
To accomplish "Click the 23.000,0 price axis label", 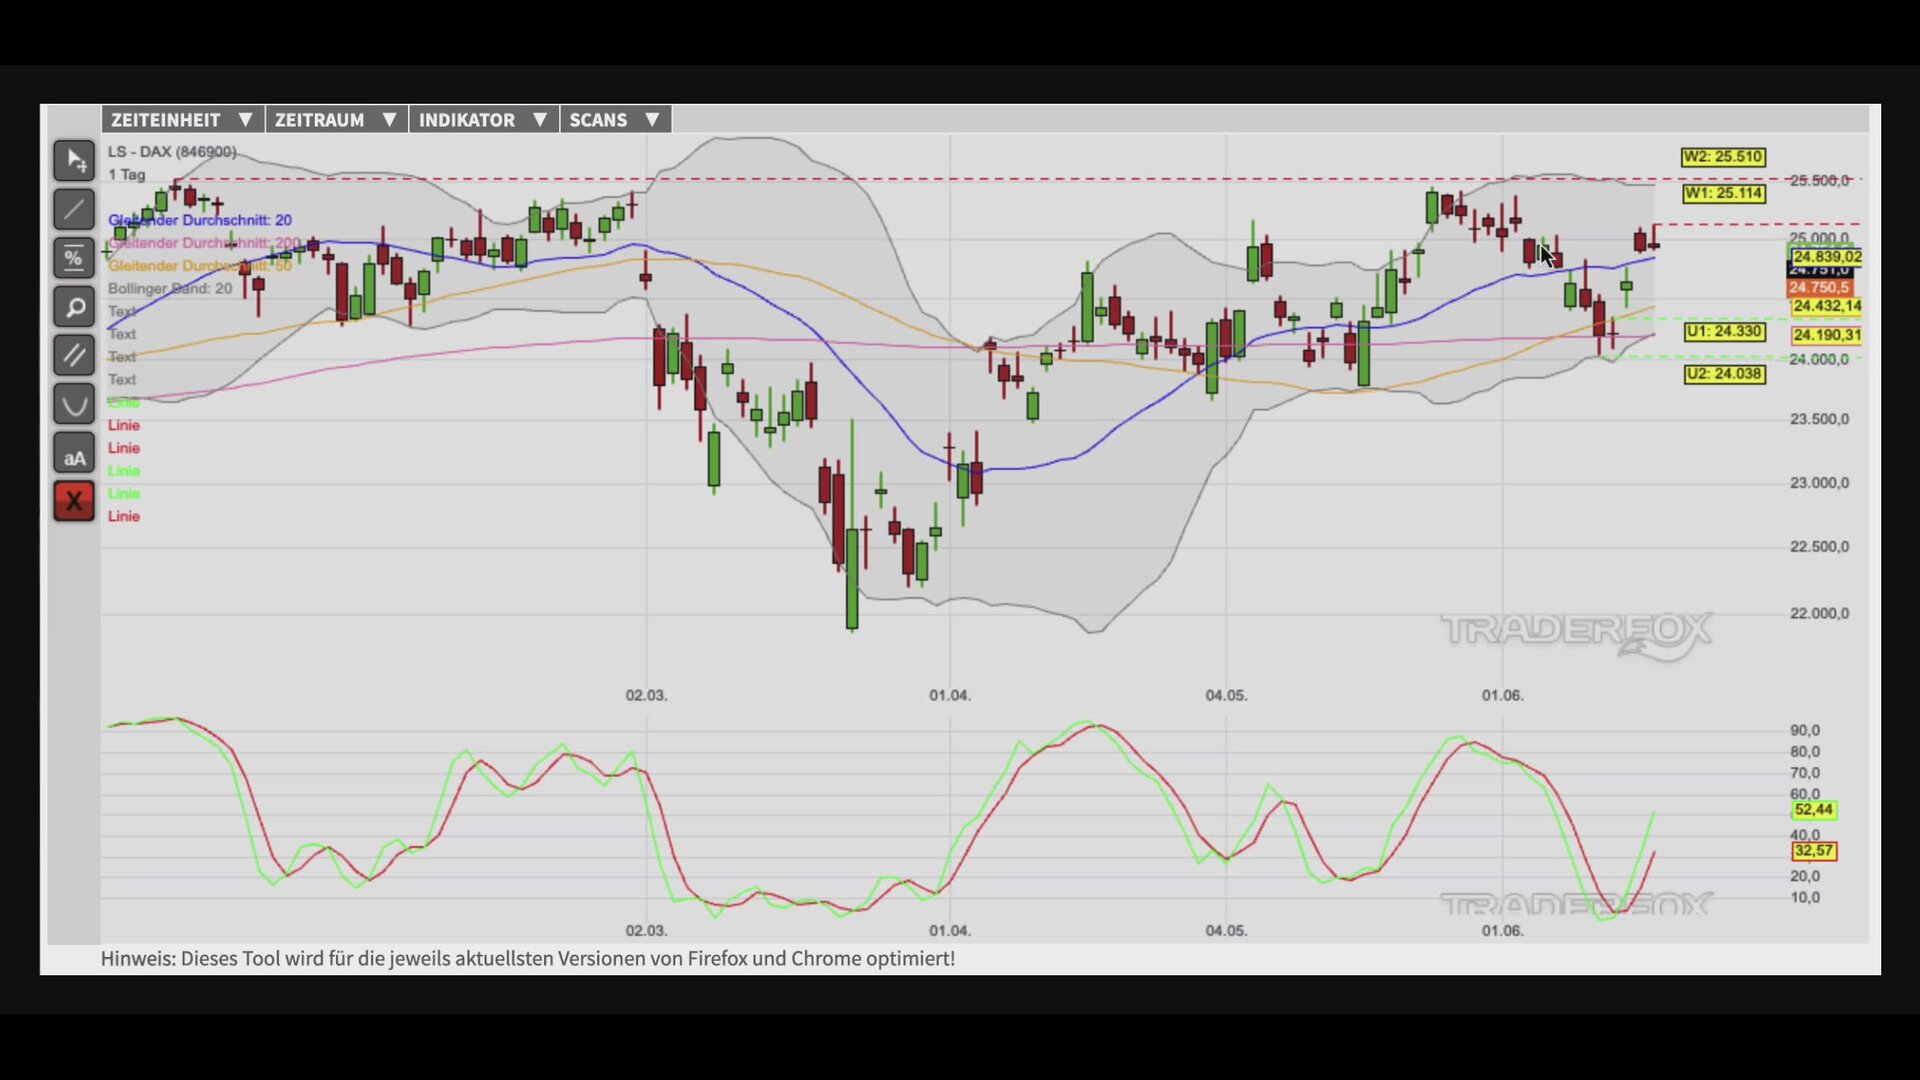I will [x=1819, y=483].
